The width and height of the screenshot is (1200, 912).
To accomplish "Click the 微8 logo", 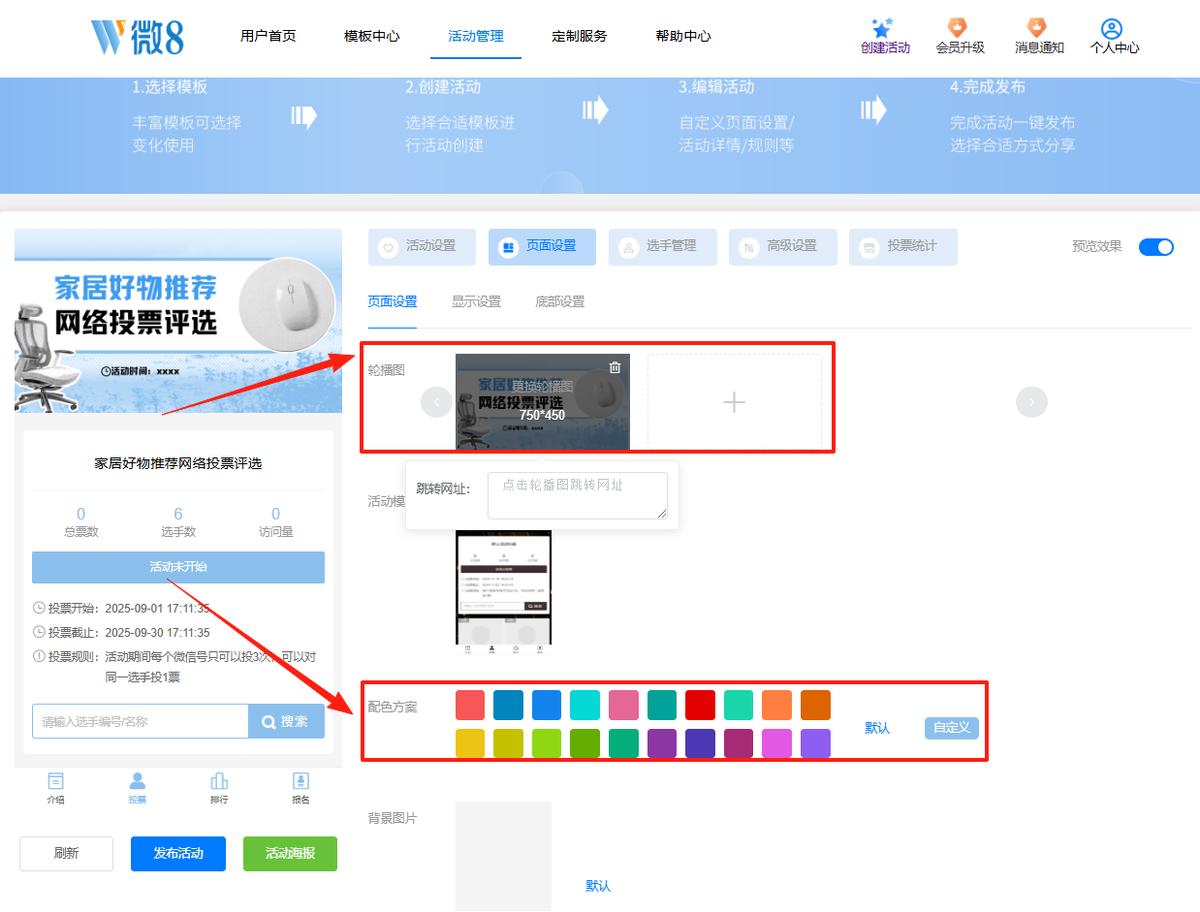I will click(x=137, y=37).
